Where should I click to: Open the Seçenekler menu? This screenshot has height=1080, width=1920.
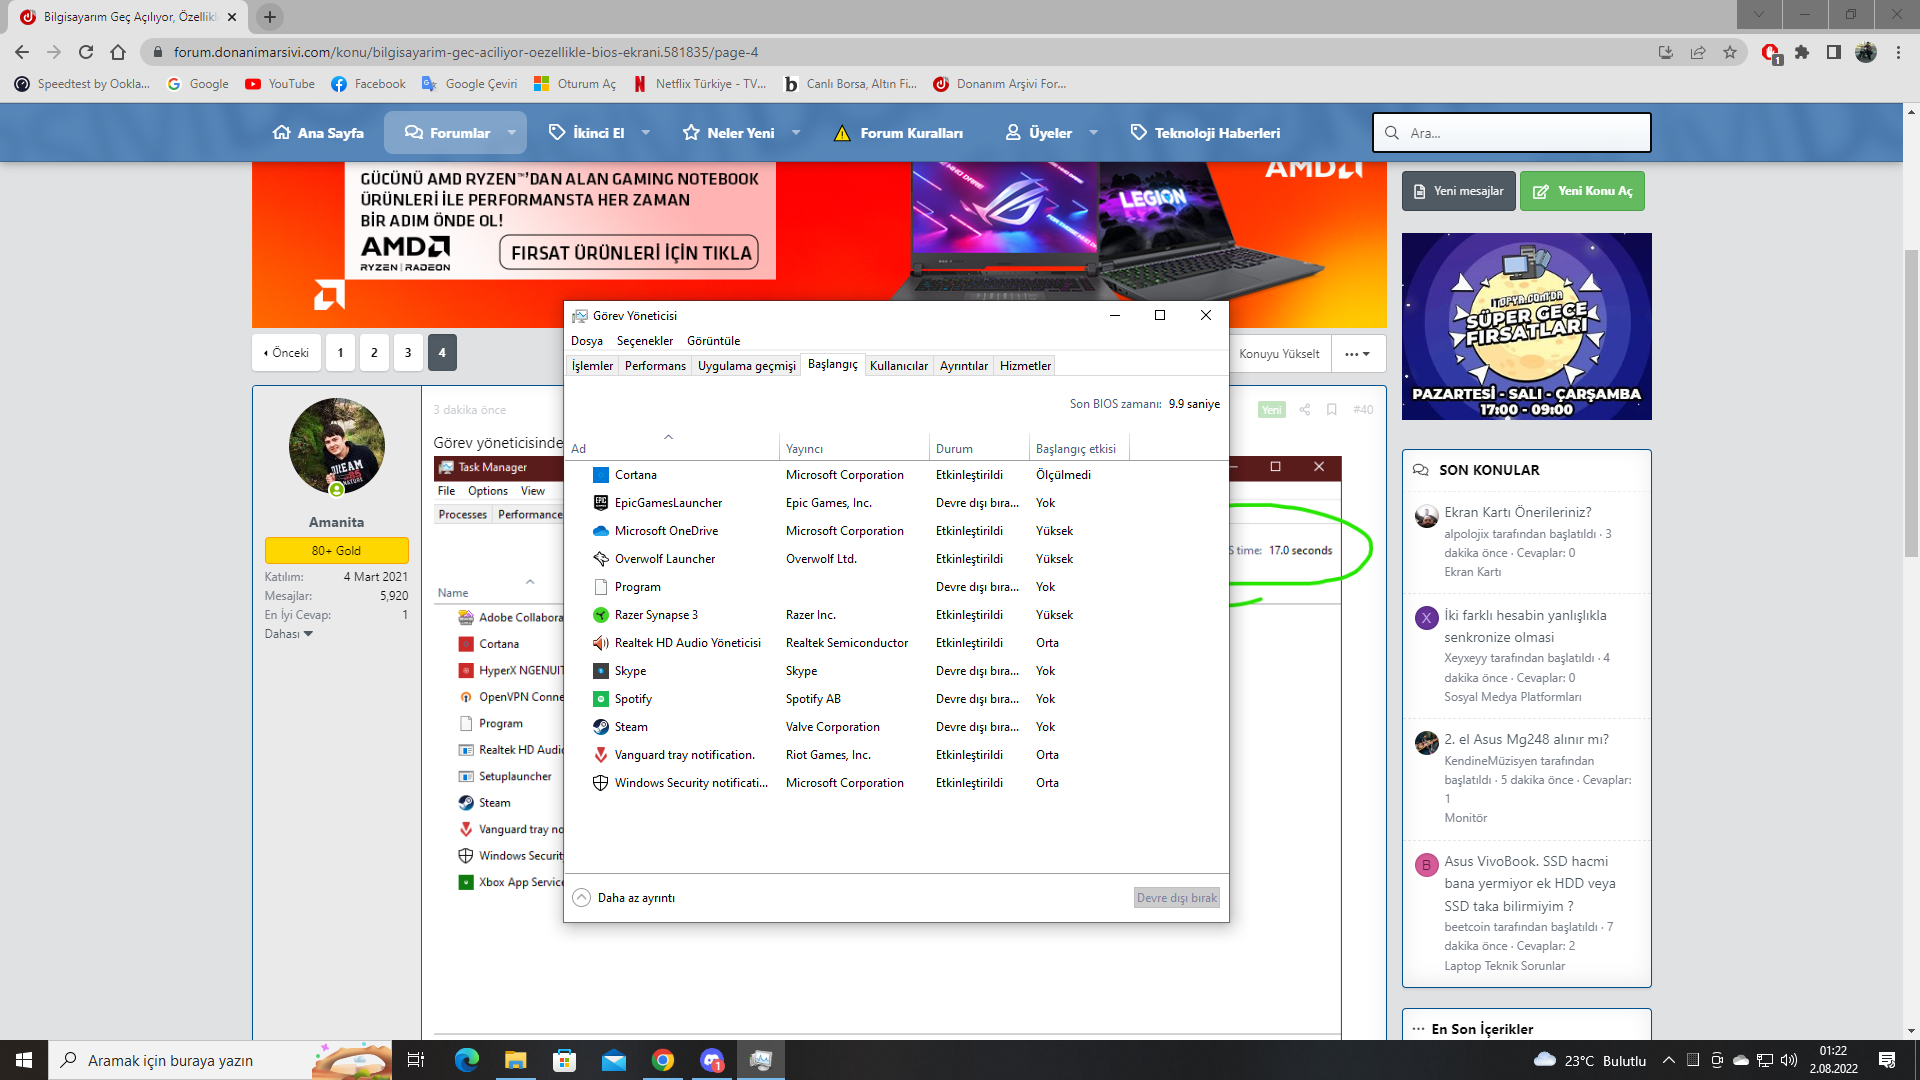click(x=644, y=341)
